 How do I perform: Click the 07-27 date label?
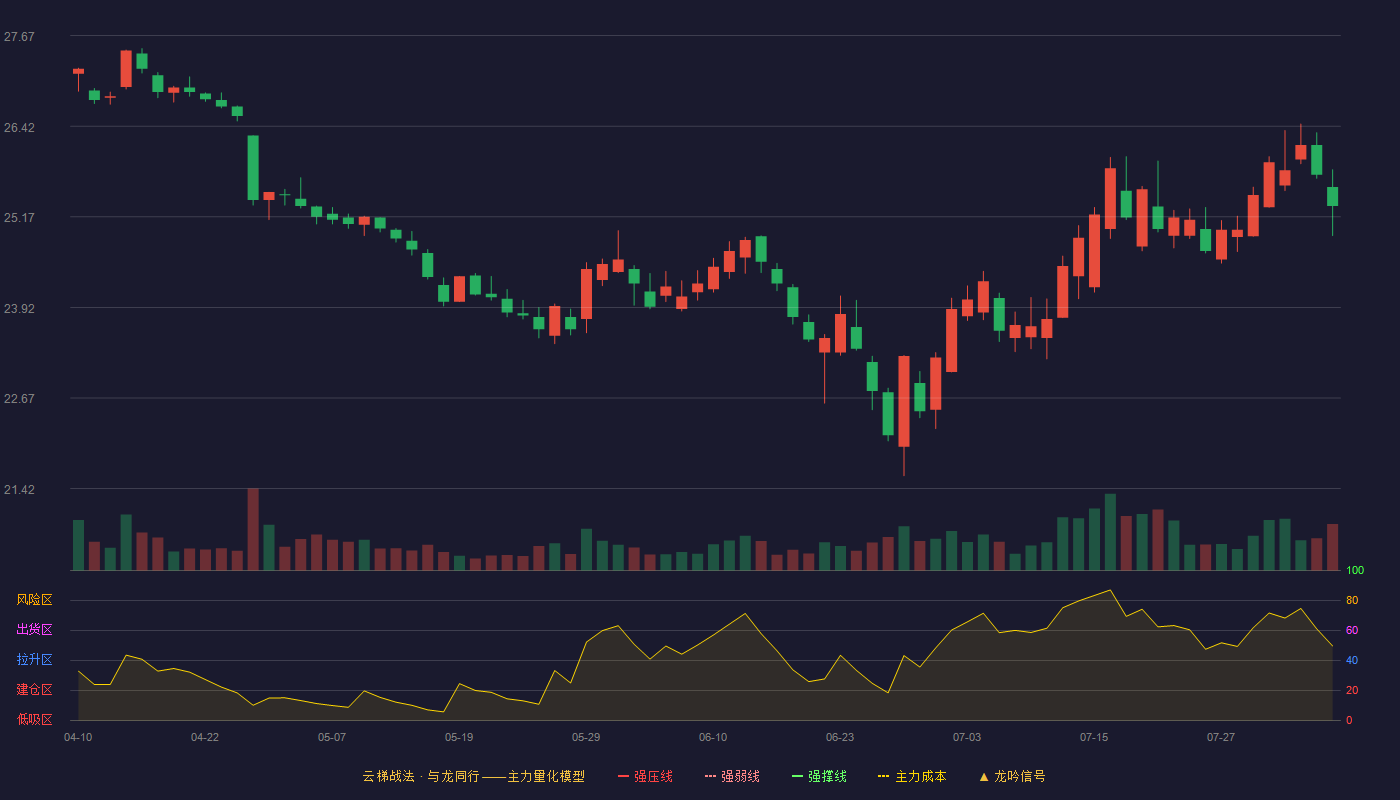click(1221, 737)
